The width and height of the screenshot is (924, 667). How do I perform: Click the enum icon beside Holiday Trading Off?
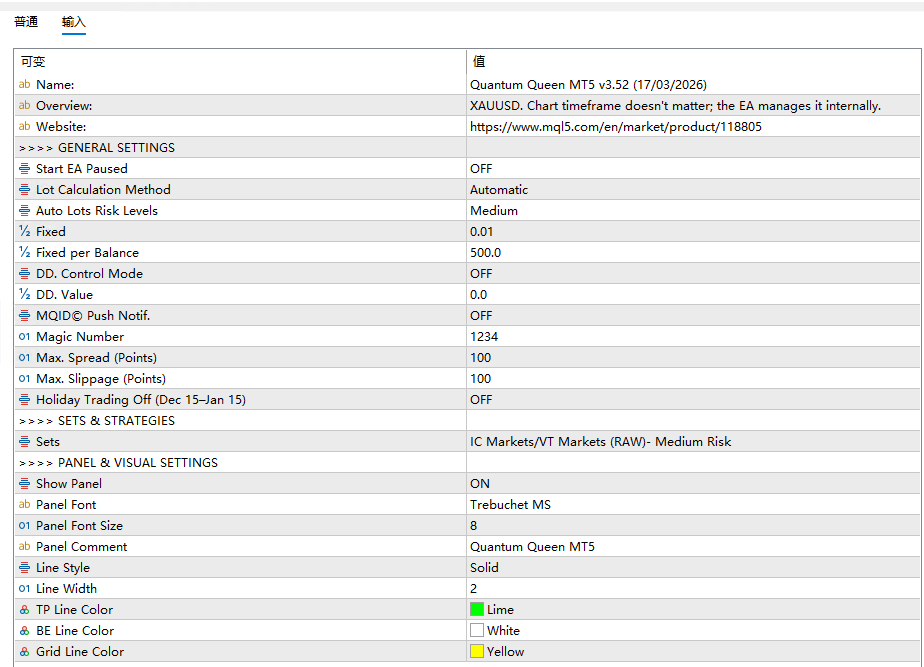click(24, 399)
